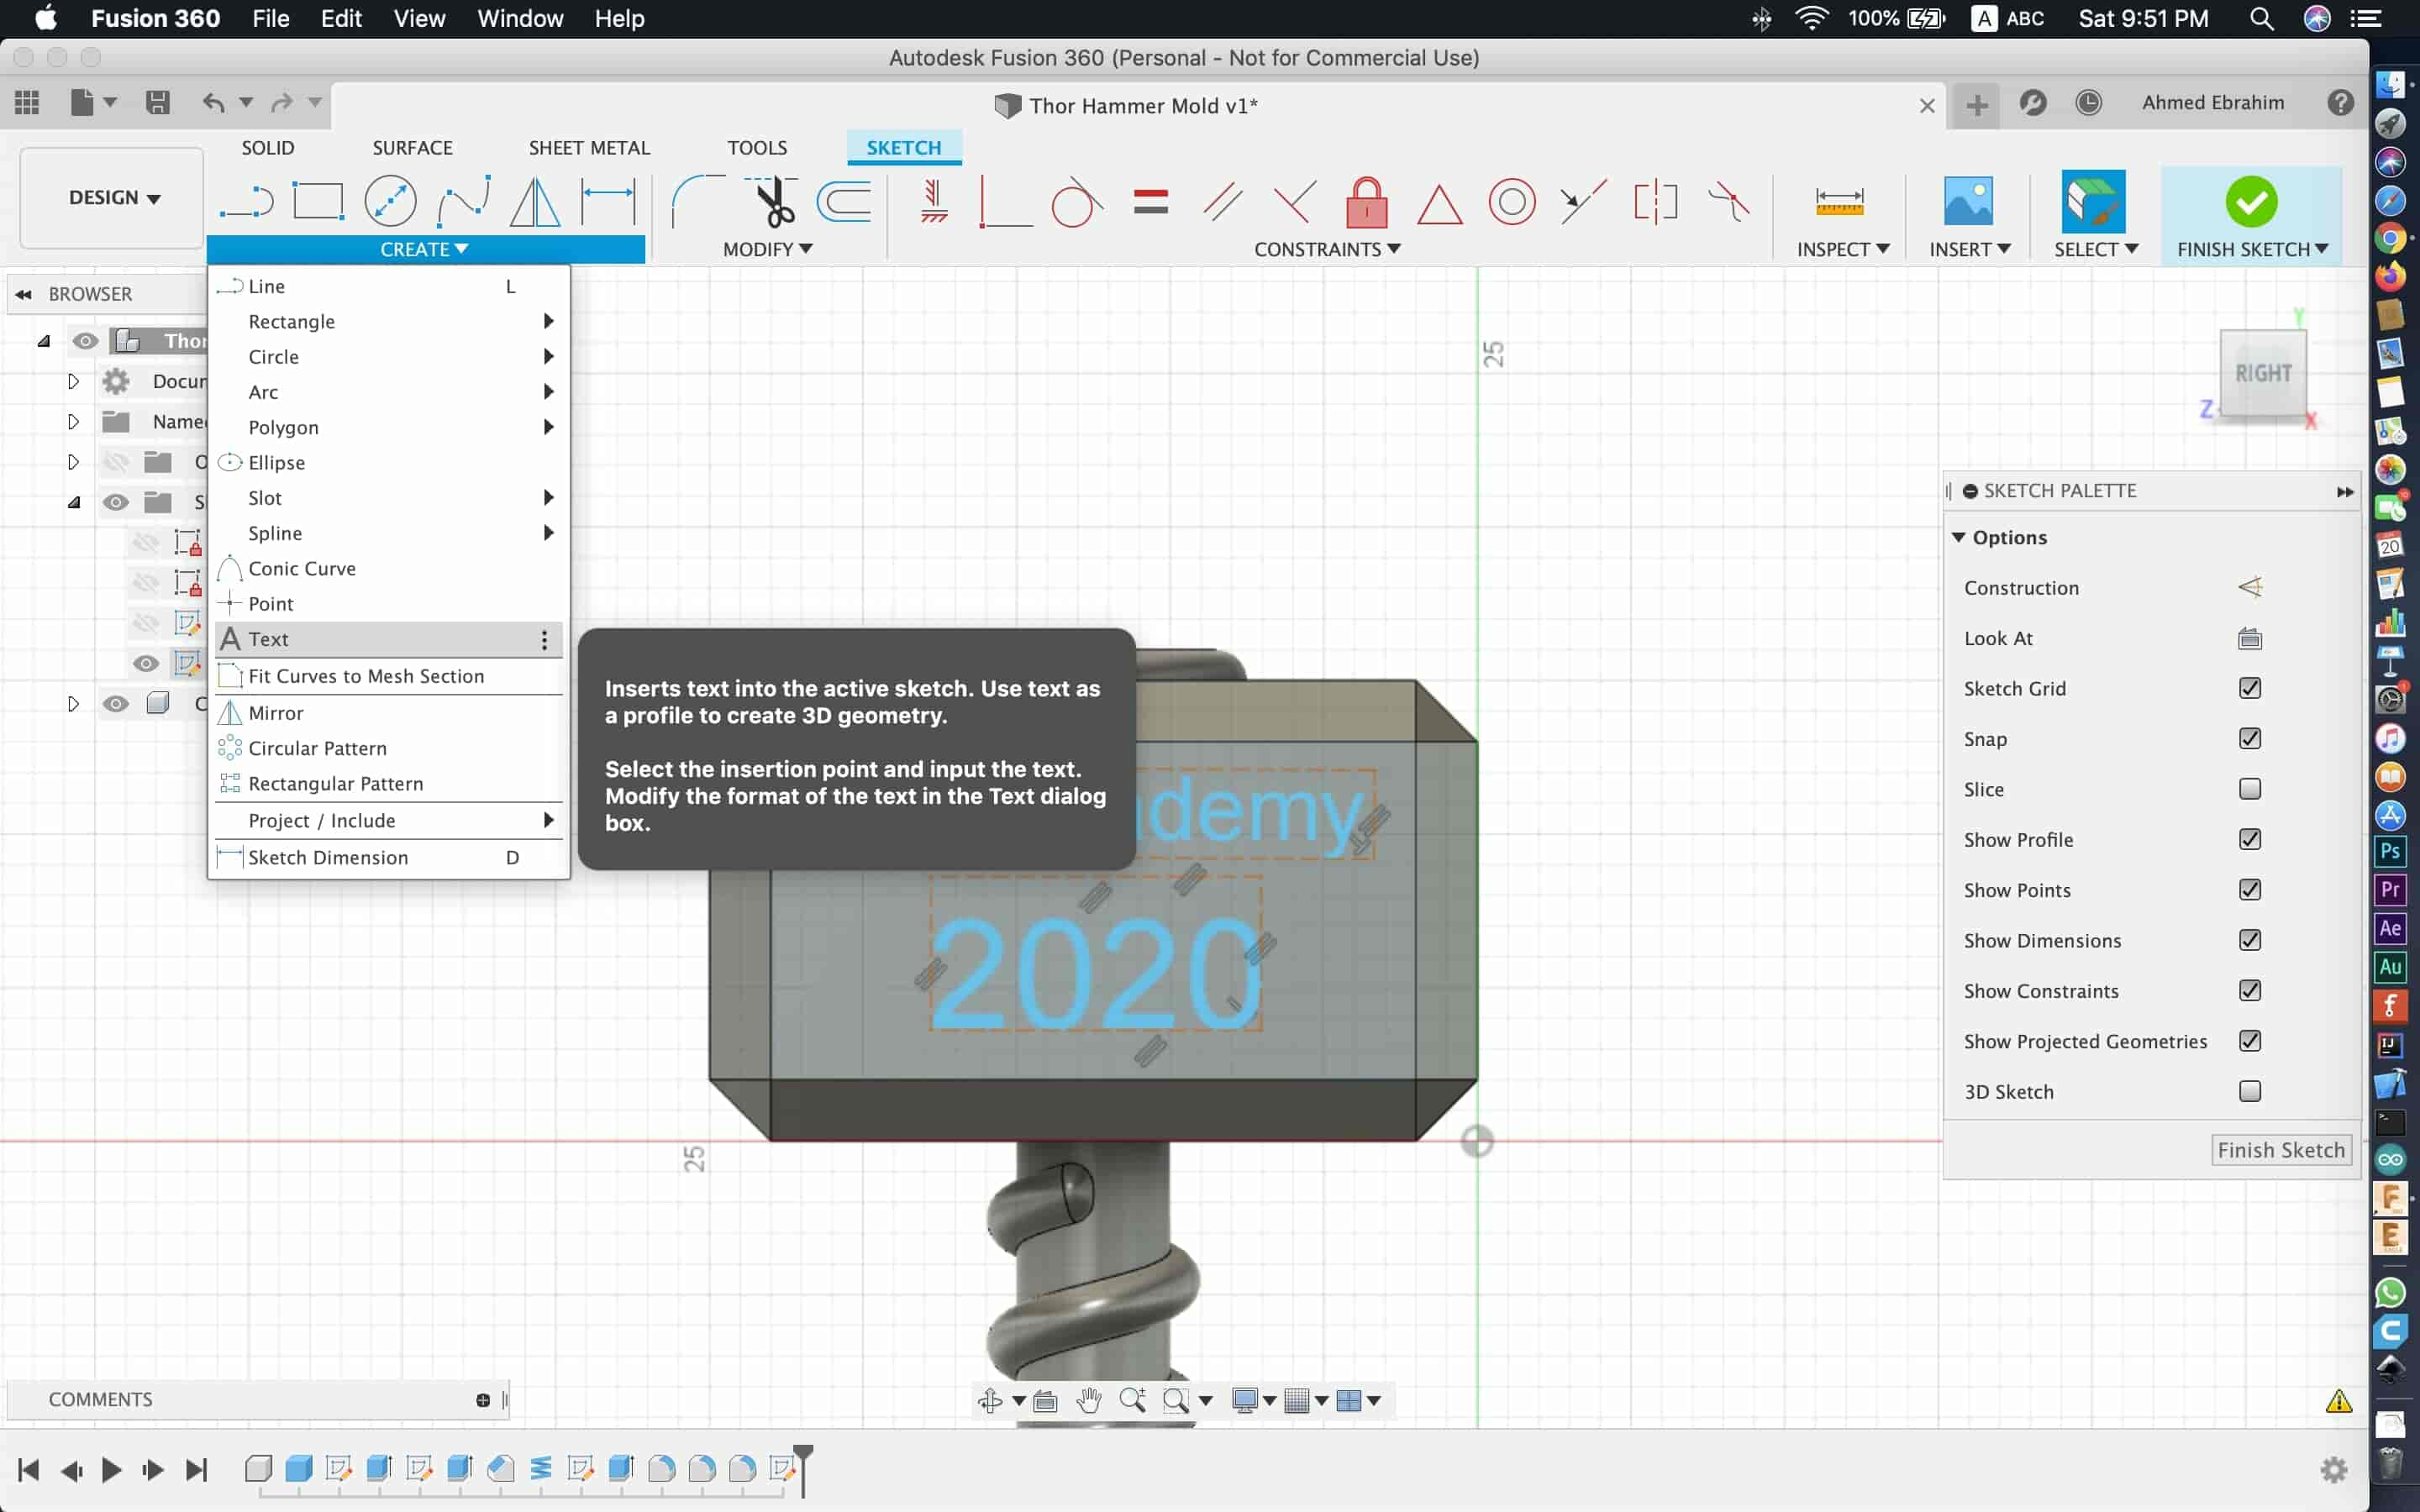Viewport: 2420px width, 1512px height.
Task: Apply the Perpendicular constraint icon
Action: pyautogui.click(x=1295, y=202)
